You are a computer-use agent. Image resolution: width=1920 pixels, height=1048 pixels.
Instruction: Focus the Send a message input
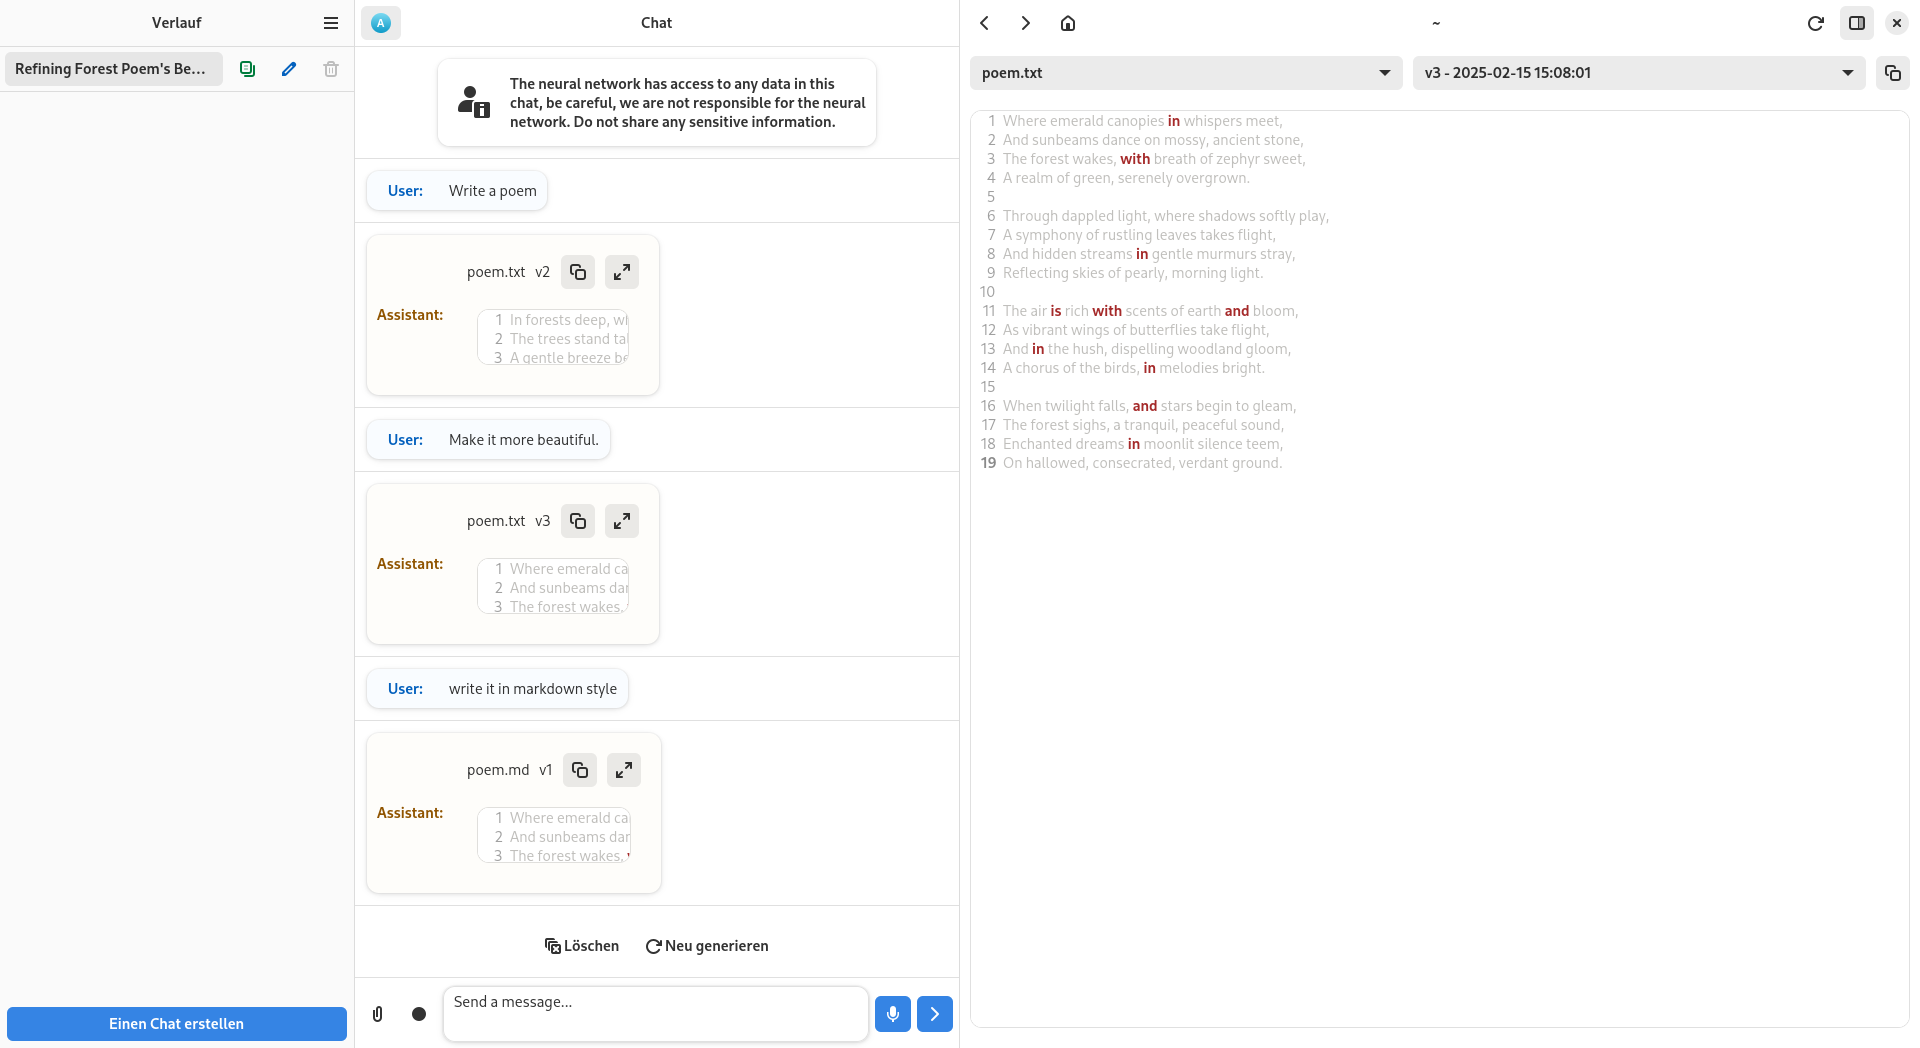point(656,1014)
